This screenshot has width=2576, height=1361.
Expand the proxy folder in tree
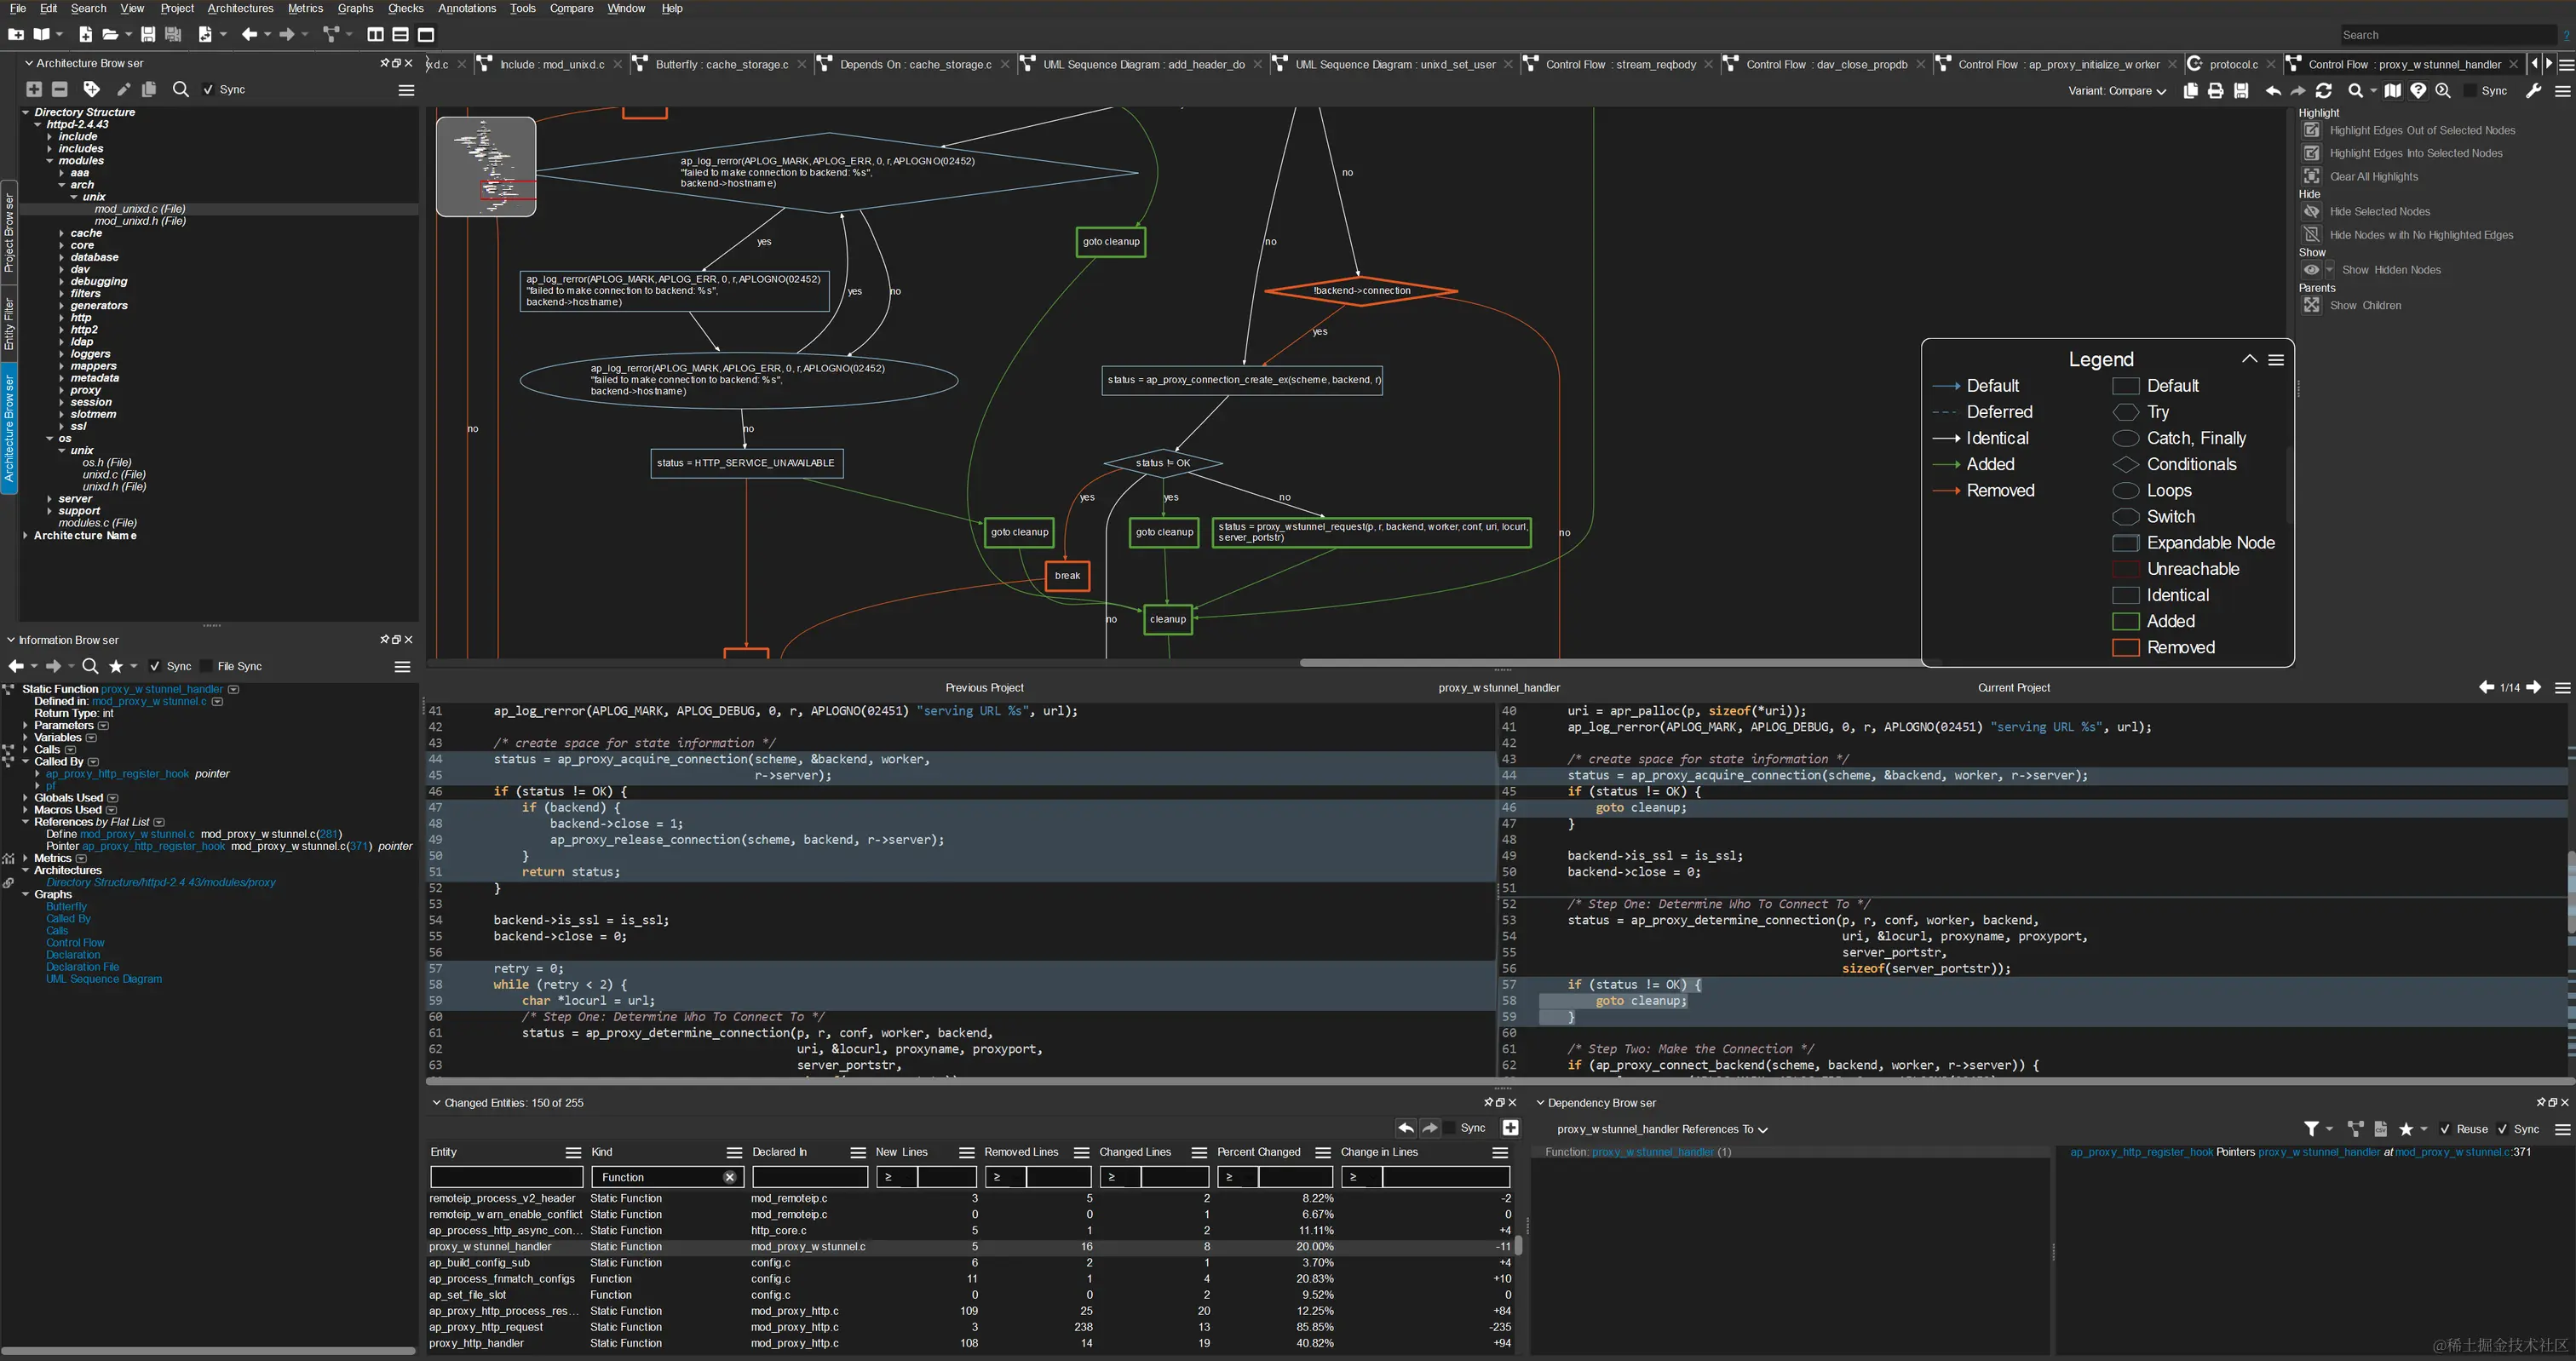pos(62,390)
